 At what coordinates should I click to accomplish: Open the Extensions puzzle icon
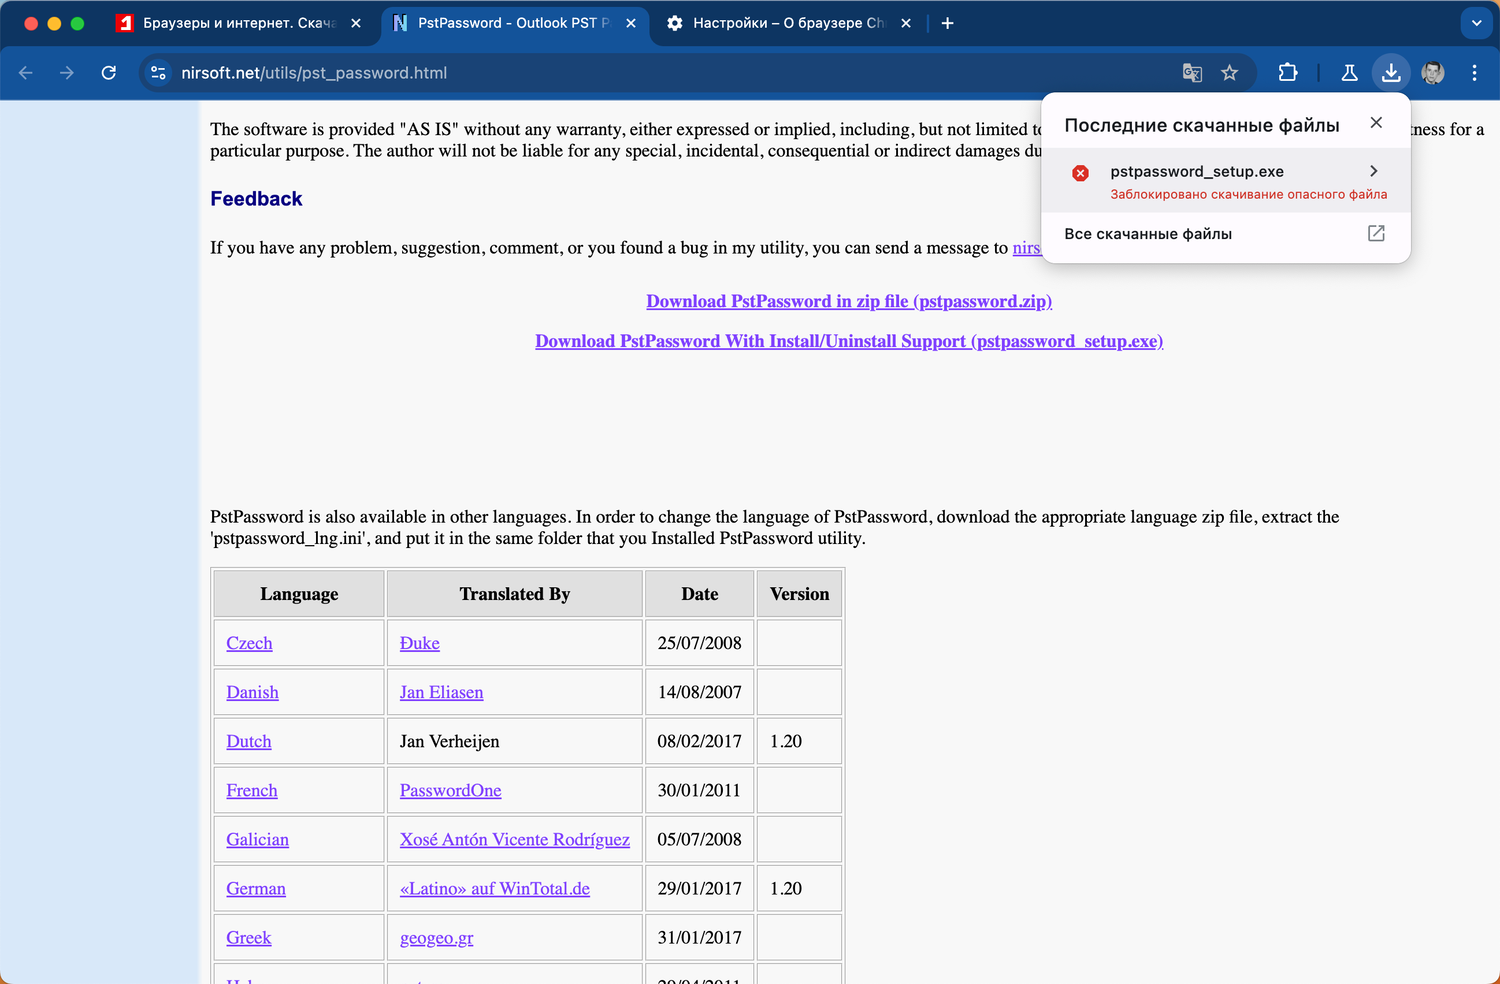1288,73
